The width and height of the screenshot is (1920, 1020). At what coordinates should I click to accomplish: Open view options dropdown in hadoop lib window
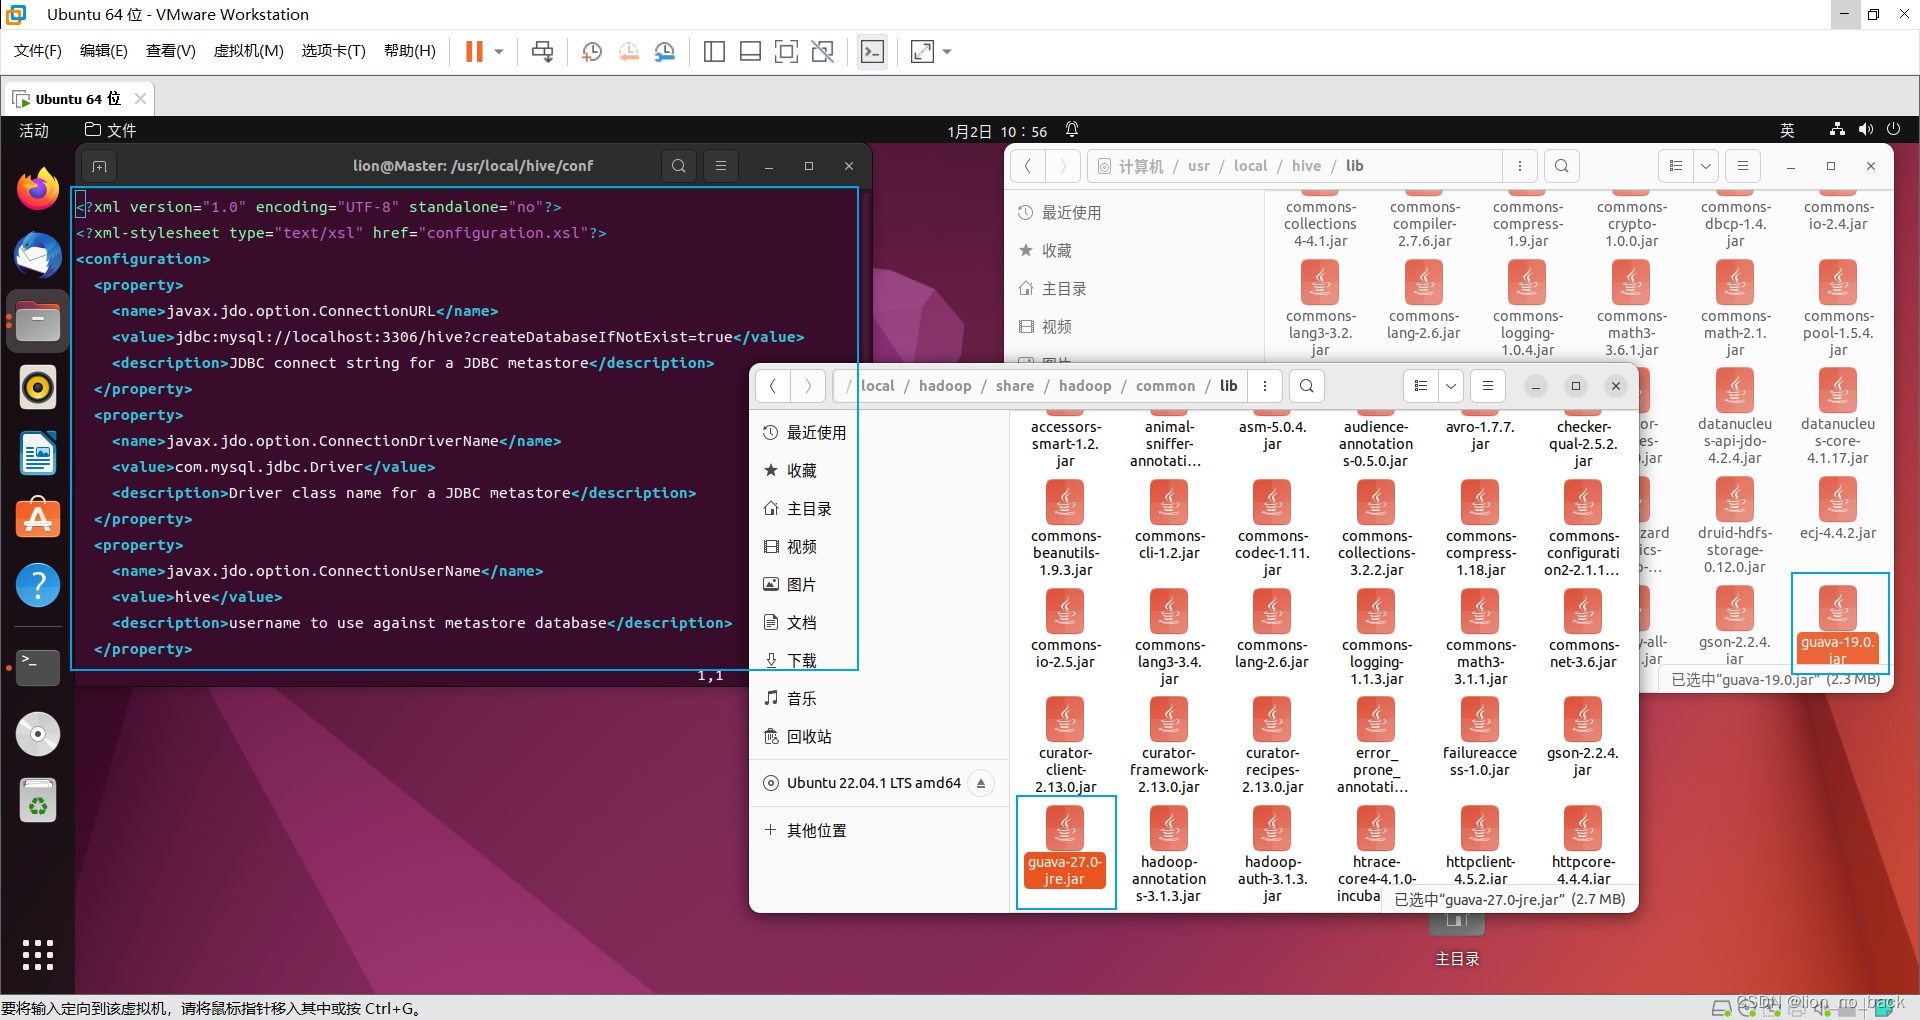point(1451,386)
